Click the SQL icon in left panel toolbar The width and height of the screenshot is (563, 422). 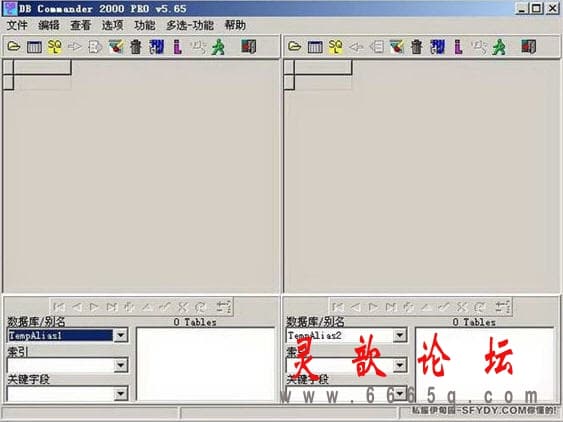click(x=55, y=47)
